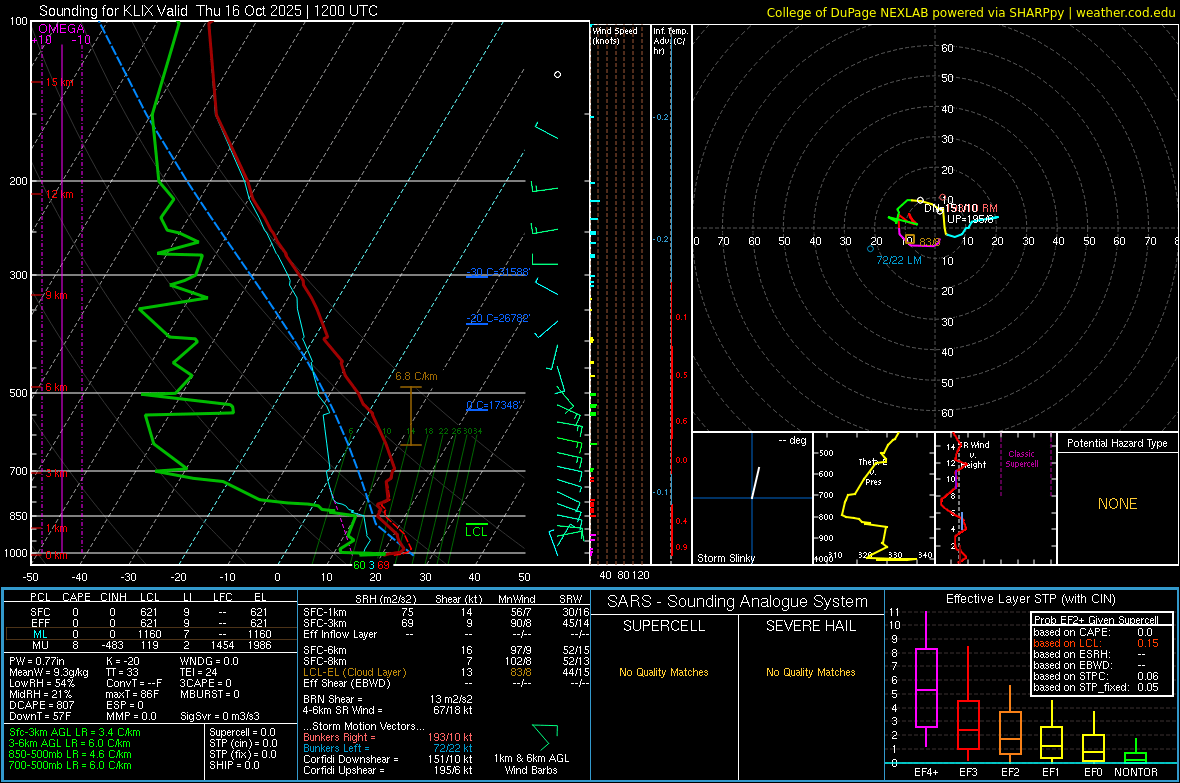Click the 'Sfc-3km AGL LR = 3.4 C/km' line
This screenshot has width=1180, height=783.
tap(75, 732)
